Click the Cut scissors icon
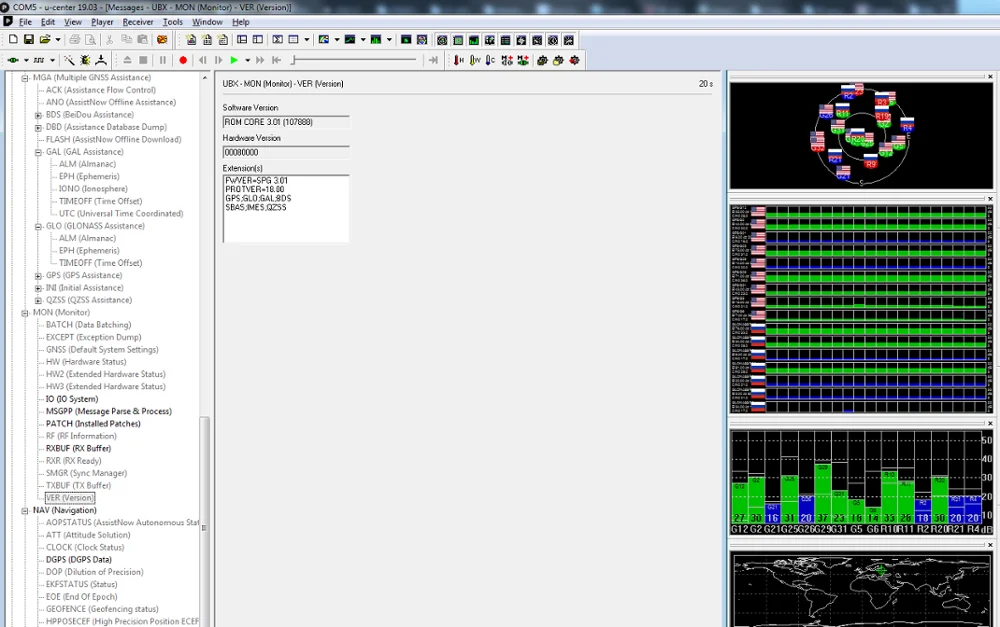 tap(110, 40)
